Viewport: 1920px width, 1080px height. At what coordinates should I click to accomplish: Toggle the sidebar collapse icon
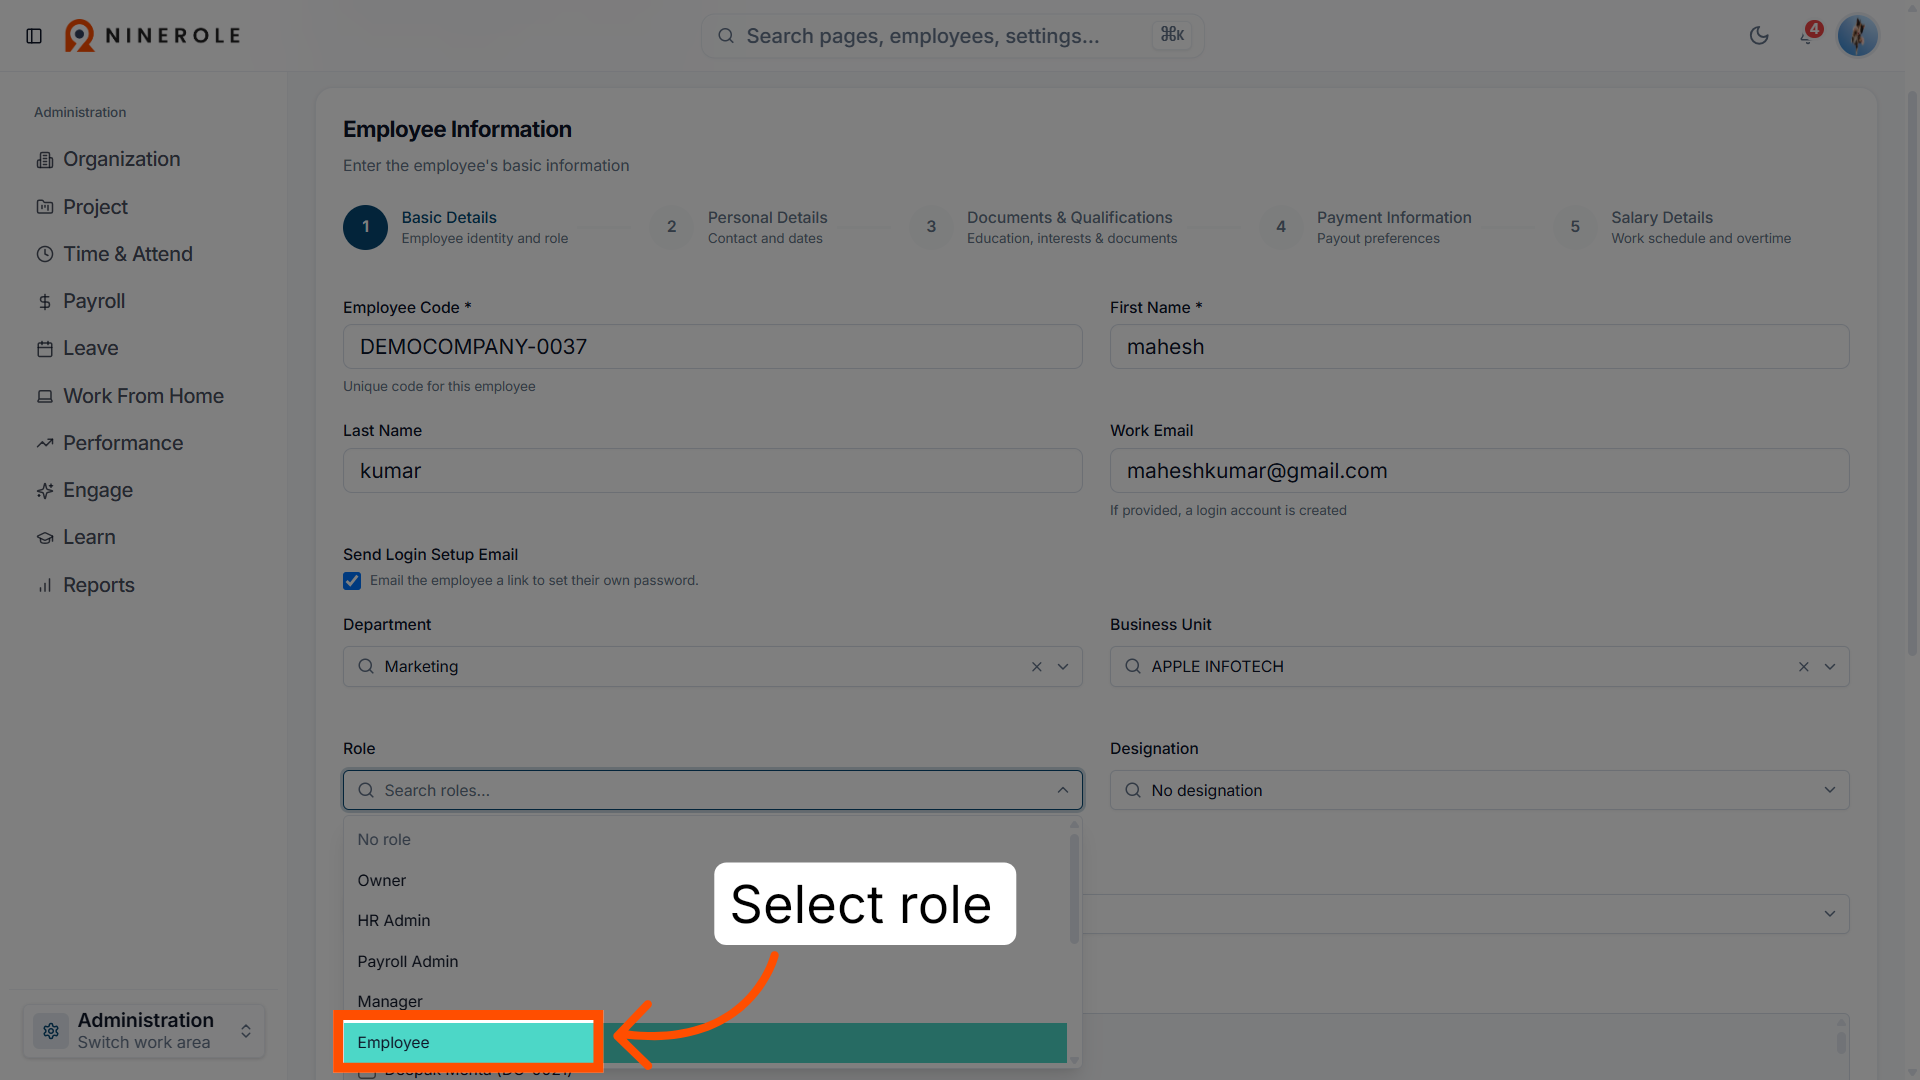click(x=34, y=36)
